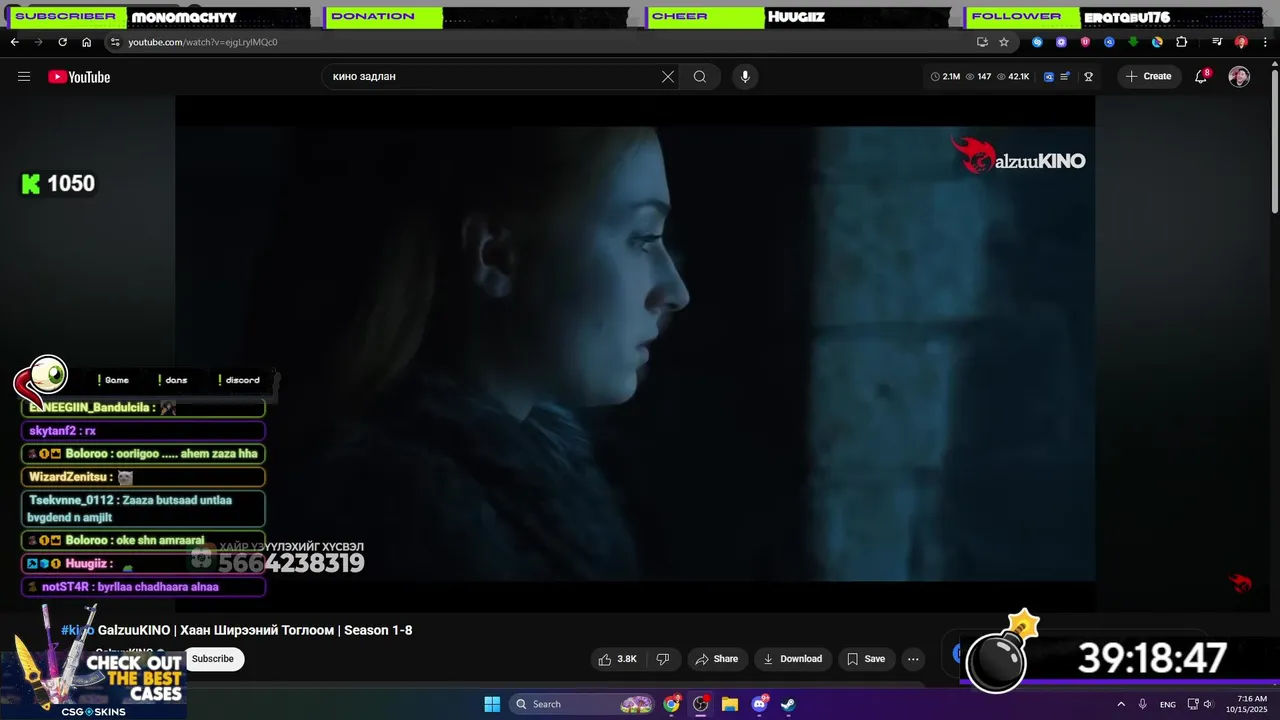Viewport: 1280px width, 720px height.
Task: Like the video with thumbs up 3.8K
Action: click(x=617, y=659)
